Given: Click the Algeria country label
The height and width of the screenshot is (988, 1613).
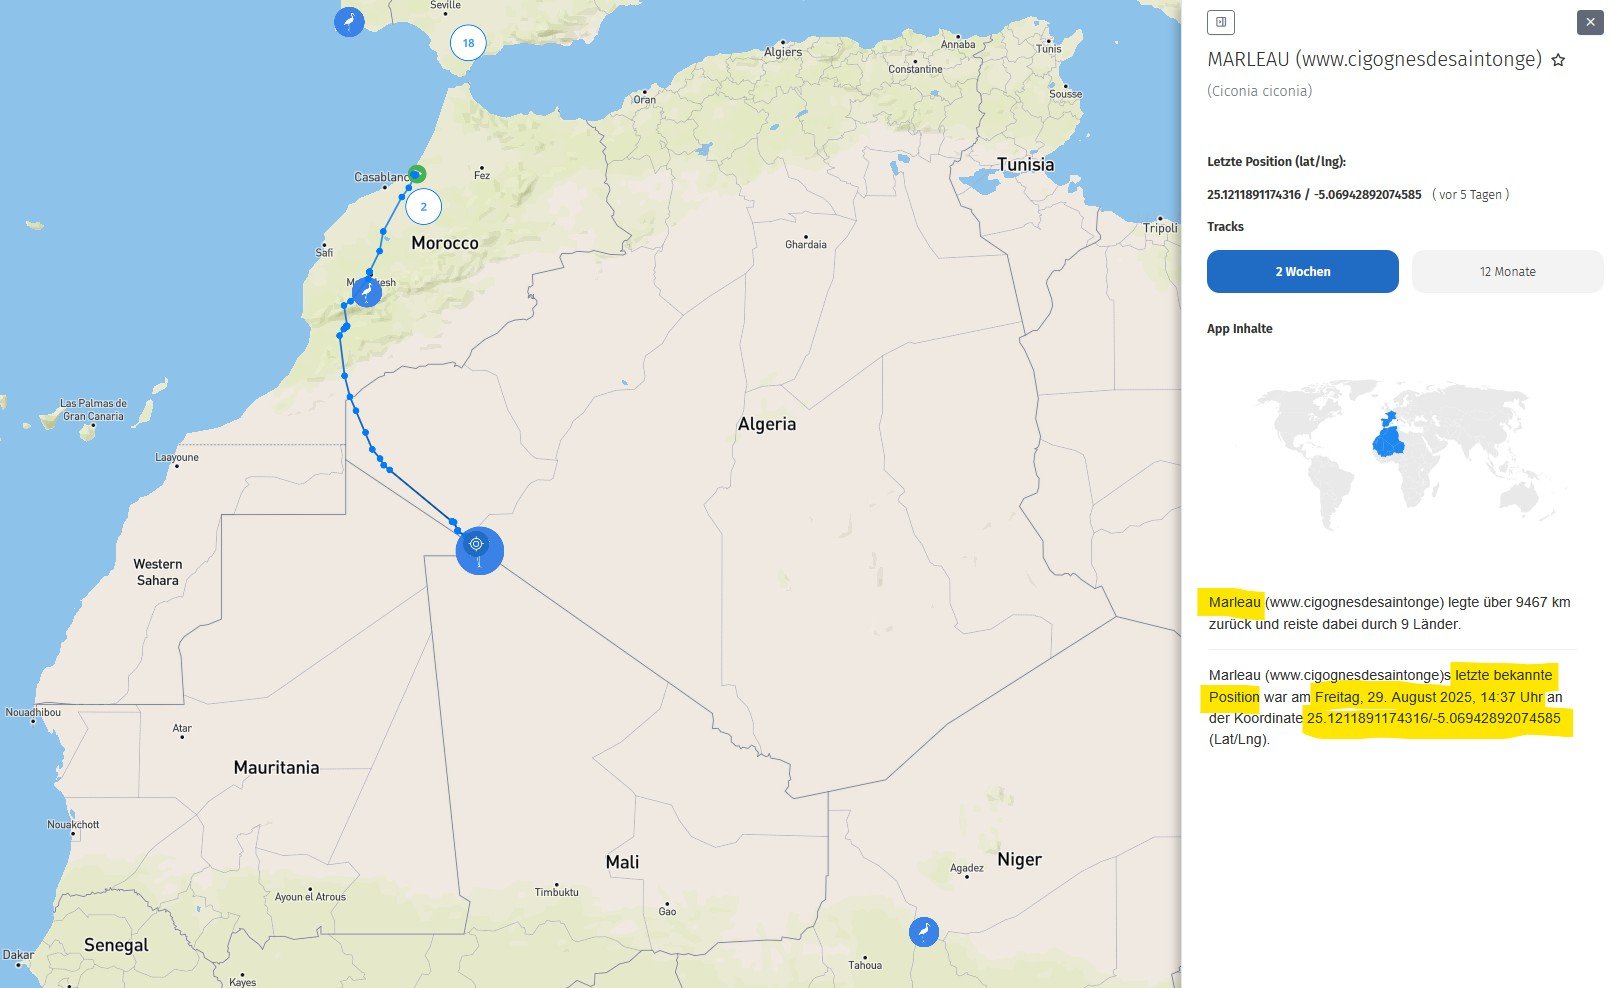Looking at the screenshot, I should [x=767, y=424].
